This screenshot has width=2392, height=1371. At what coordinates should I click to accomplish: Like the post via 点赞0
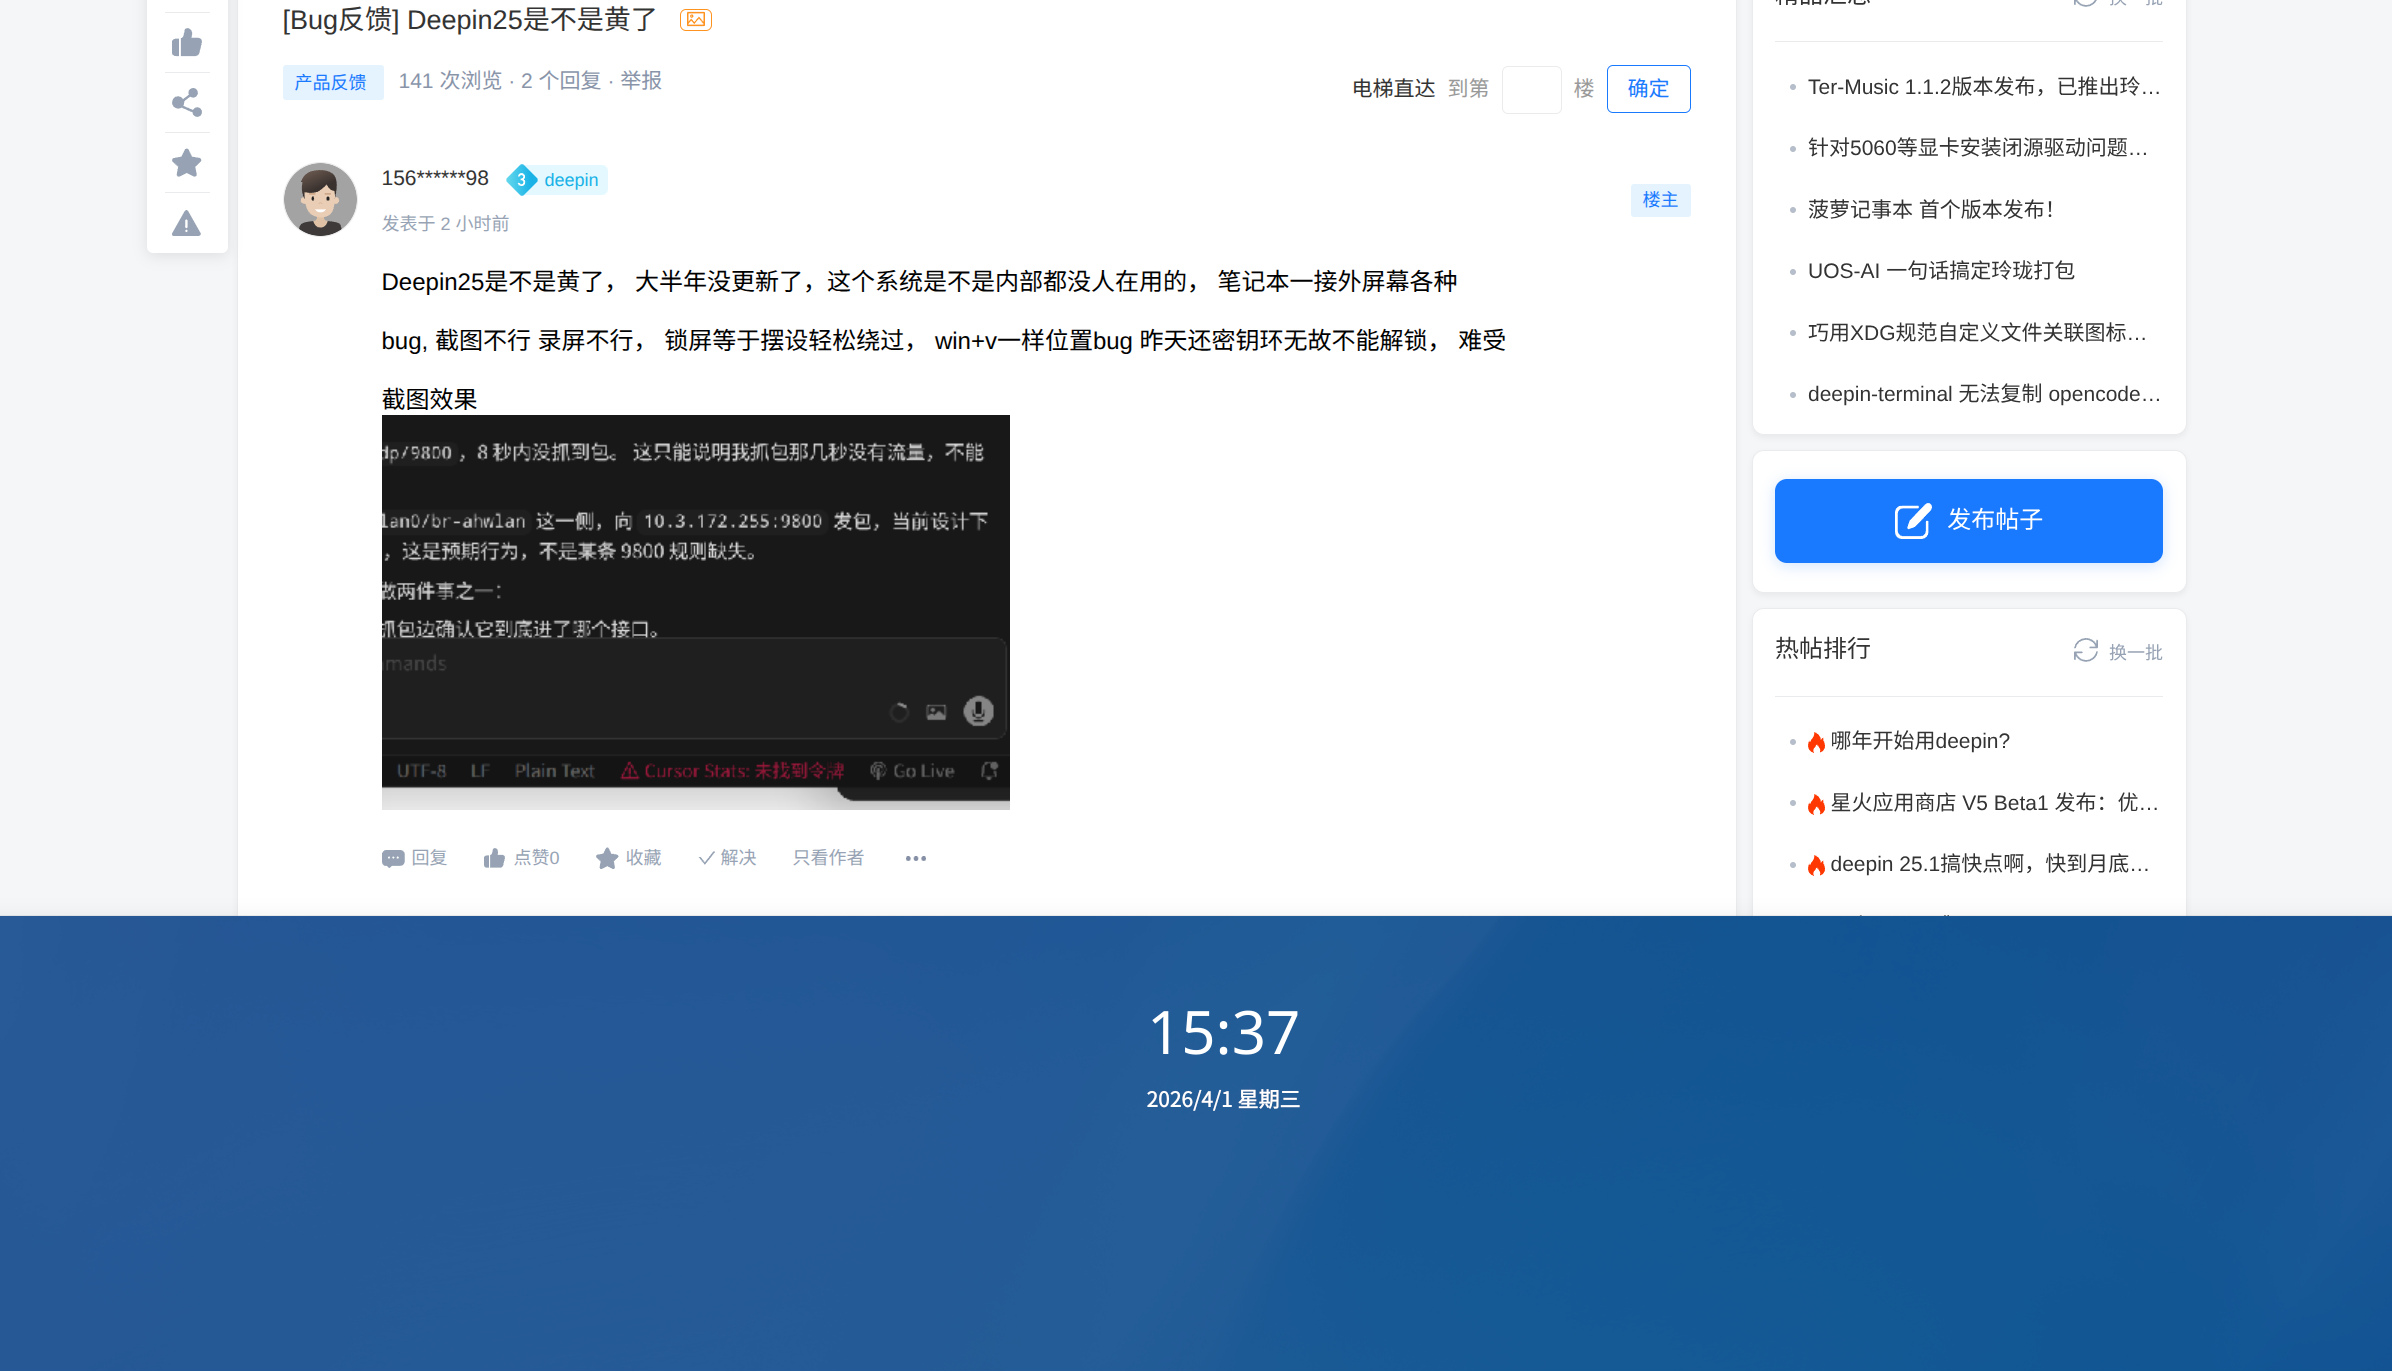(x=521, y=858)
